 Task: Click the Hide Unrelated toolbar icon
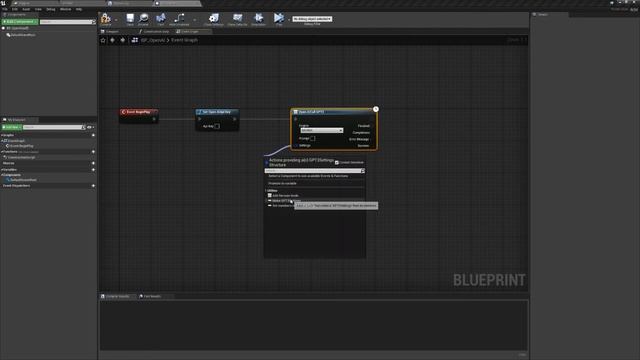[x=179, y=18]
